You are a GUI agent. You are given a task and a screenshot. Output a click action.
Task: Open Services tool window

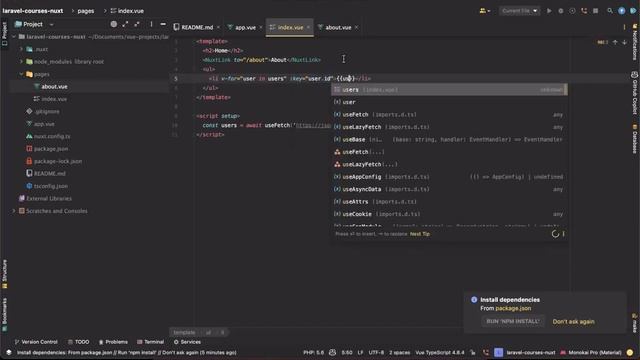tap(187, 342)
